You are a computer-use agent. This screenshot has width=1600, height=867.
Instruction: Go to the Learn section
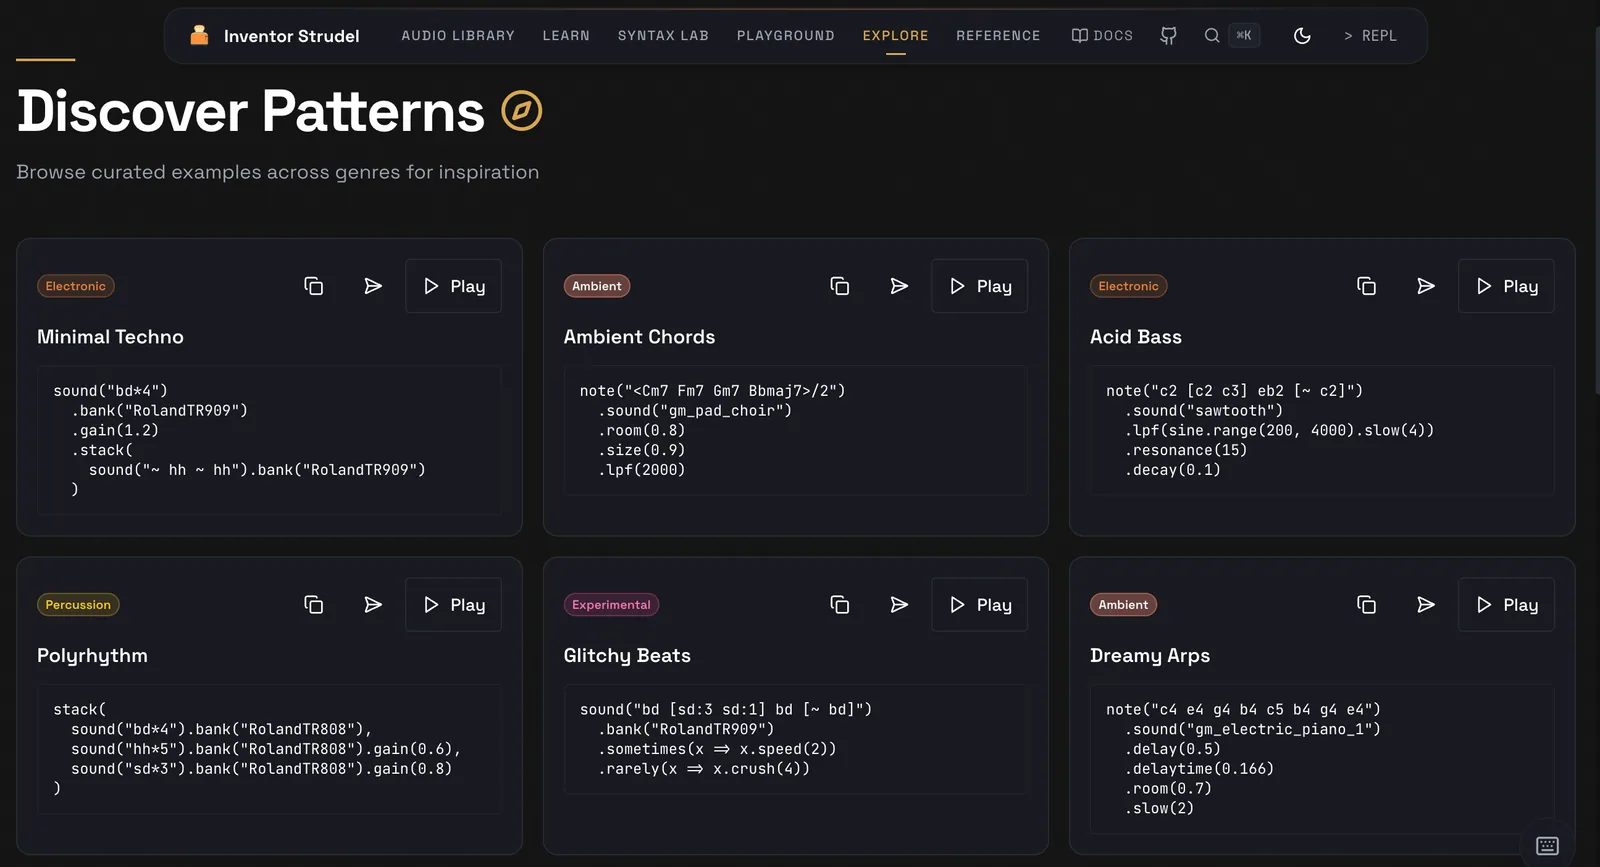[566, 36]
